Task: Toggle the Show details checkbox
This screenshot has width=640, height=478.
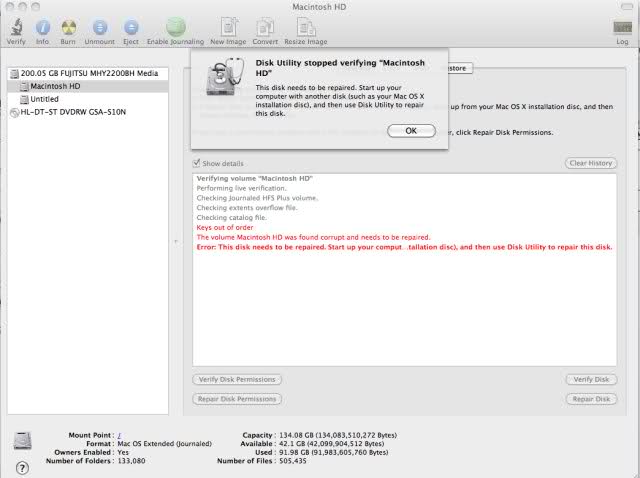Action: [x=196, y=163]
